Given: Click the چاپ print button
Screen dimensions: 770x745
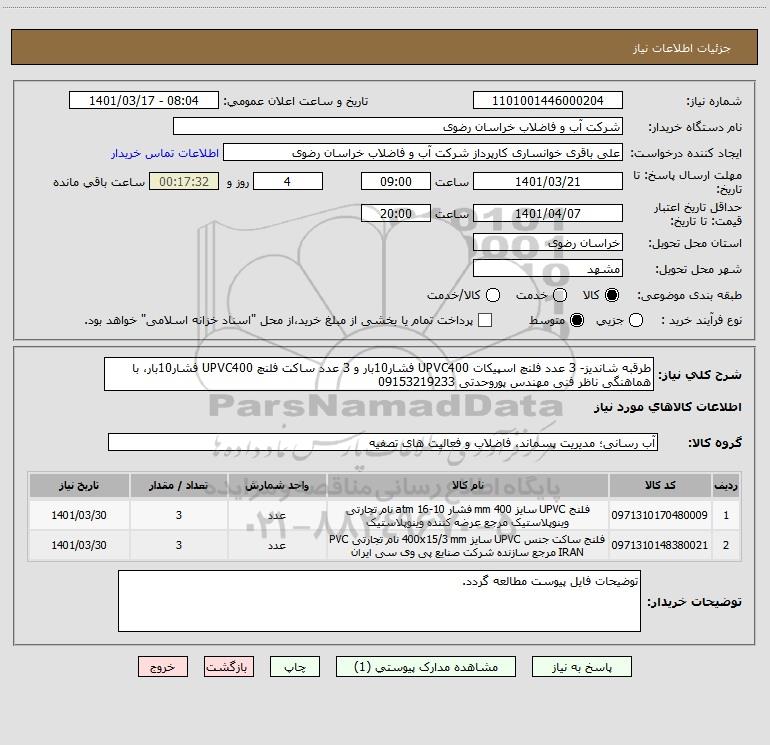Looking at the screenshot, I should pyautogui.click(x=295, y=667).
